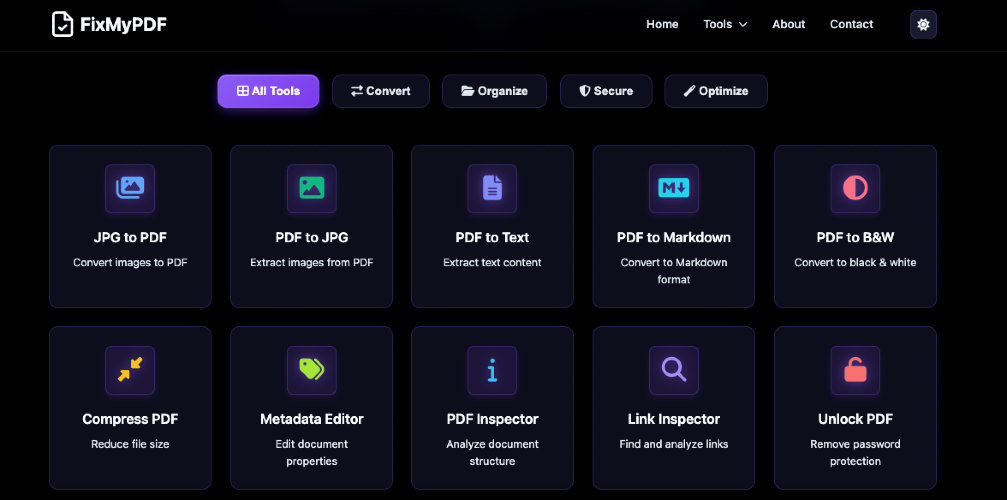Click the Unlock PDF padlock icon

(855, 370)
